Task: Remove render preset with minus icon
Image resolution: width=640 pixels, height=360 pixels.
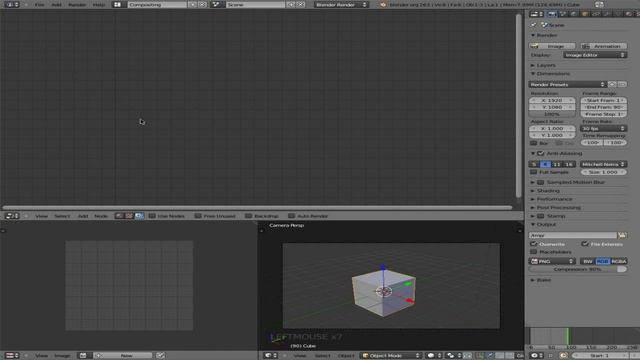Action: tap(622, 84)
